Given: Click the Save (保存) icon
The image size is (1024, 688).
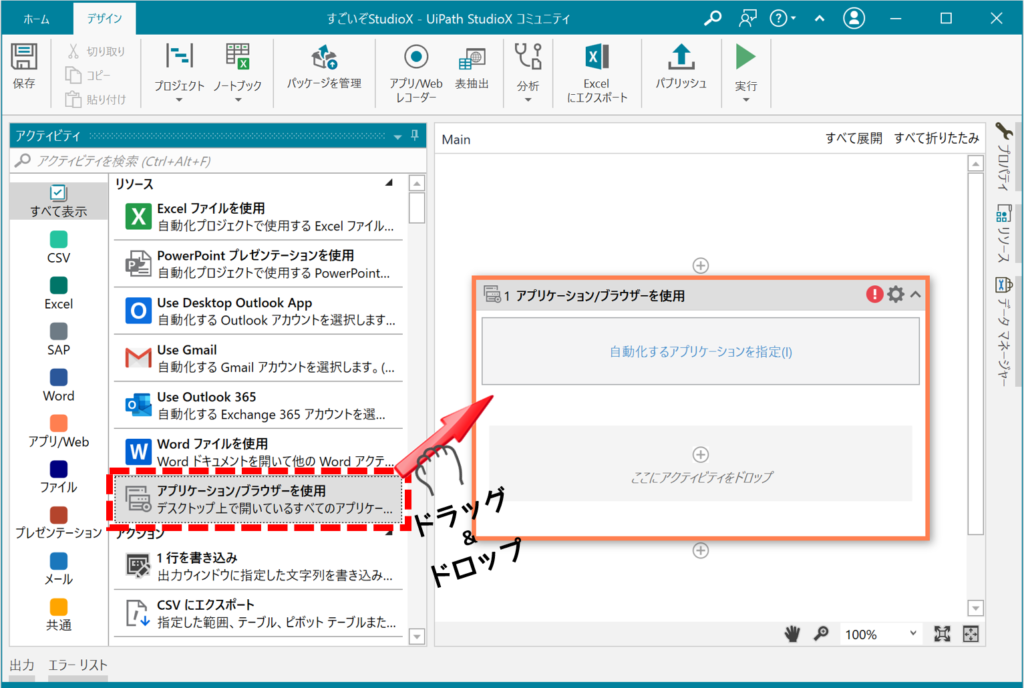Looking at the screenshot, I should click(24, 57).
